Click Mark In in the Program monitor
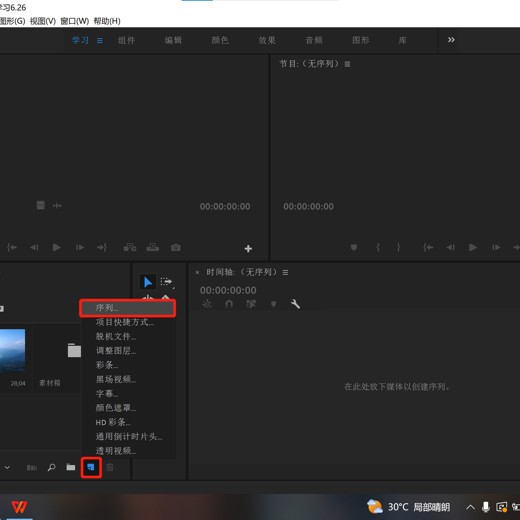The image size is (520, 520). [378, 247]
